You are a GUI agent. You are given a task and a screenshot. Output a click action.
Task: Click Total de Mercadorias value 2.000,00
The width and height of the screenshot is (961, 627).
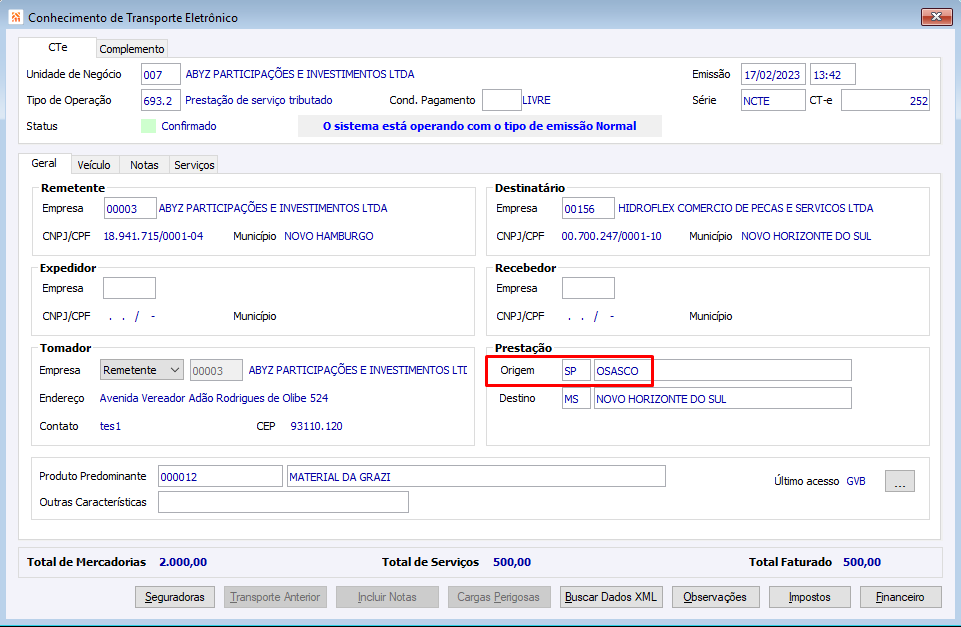point(183,562)
